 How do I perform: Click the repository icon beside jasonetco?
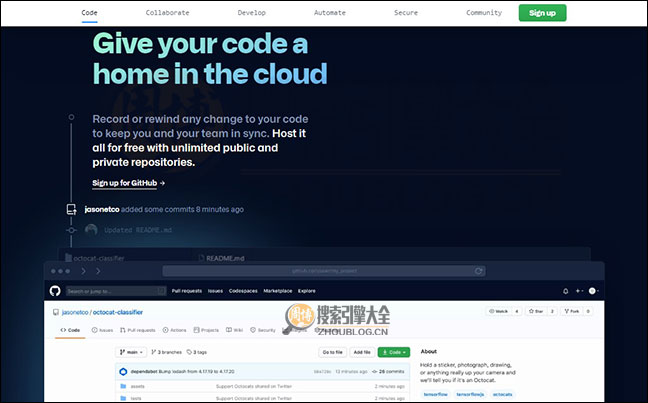coord(56,312)
